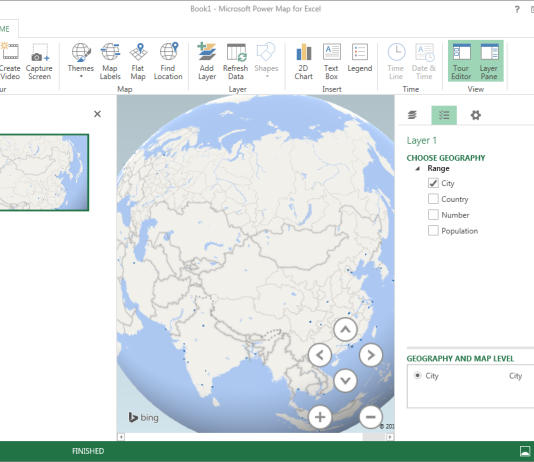Click the FINISHED status text
Viewport: 534px width, 462px height.
[88, 451]
